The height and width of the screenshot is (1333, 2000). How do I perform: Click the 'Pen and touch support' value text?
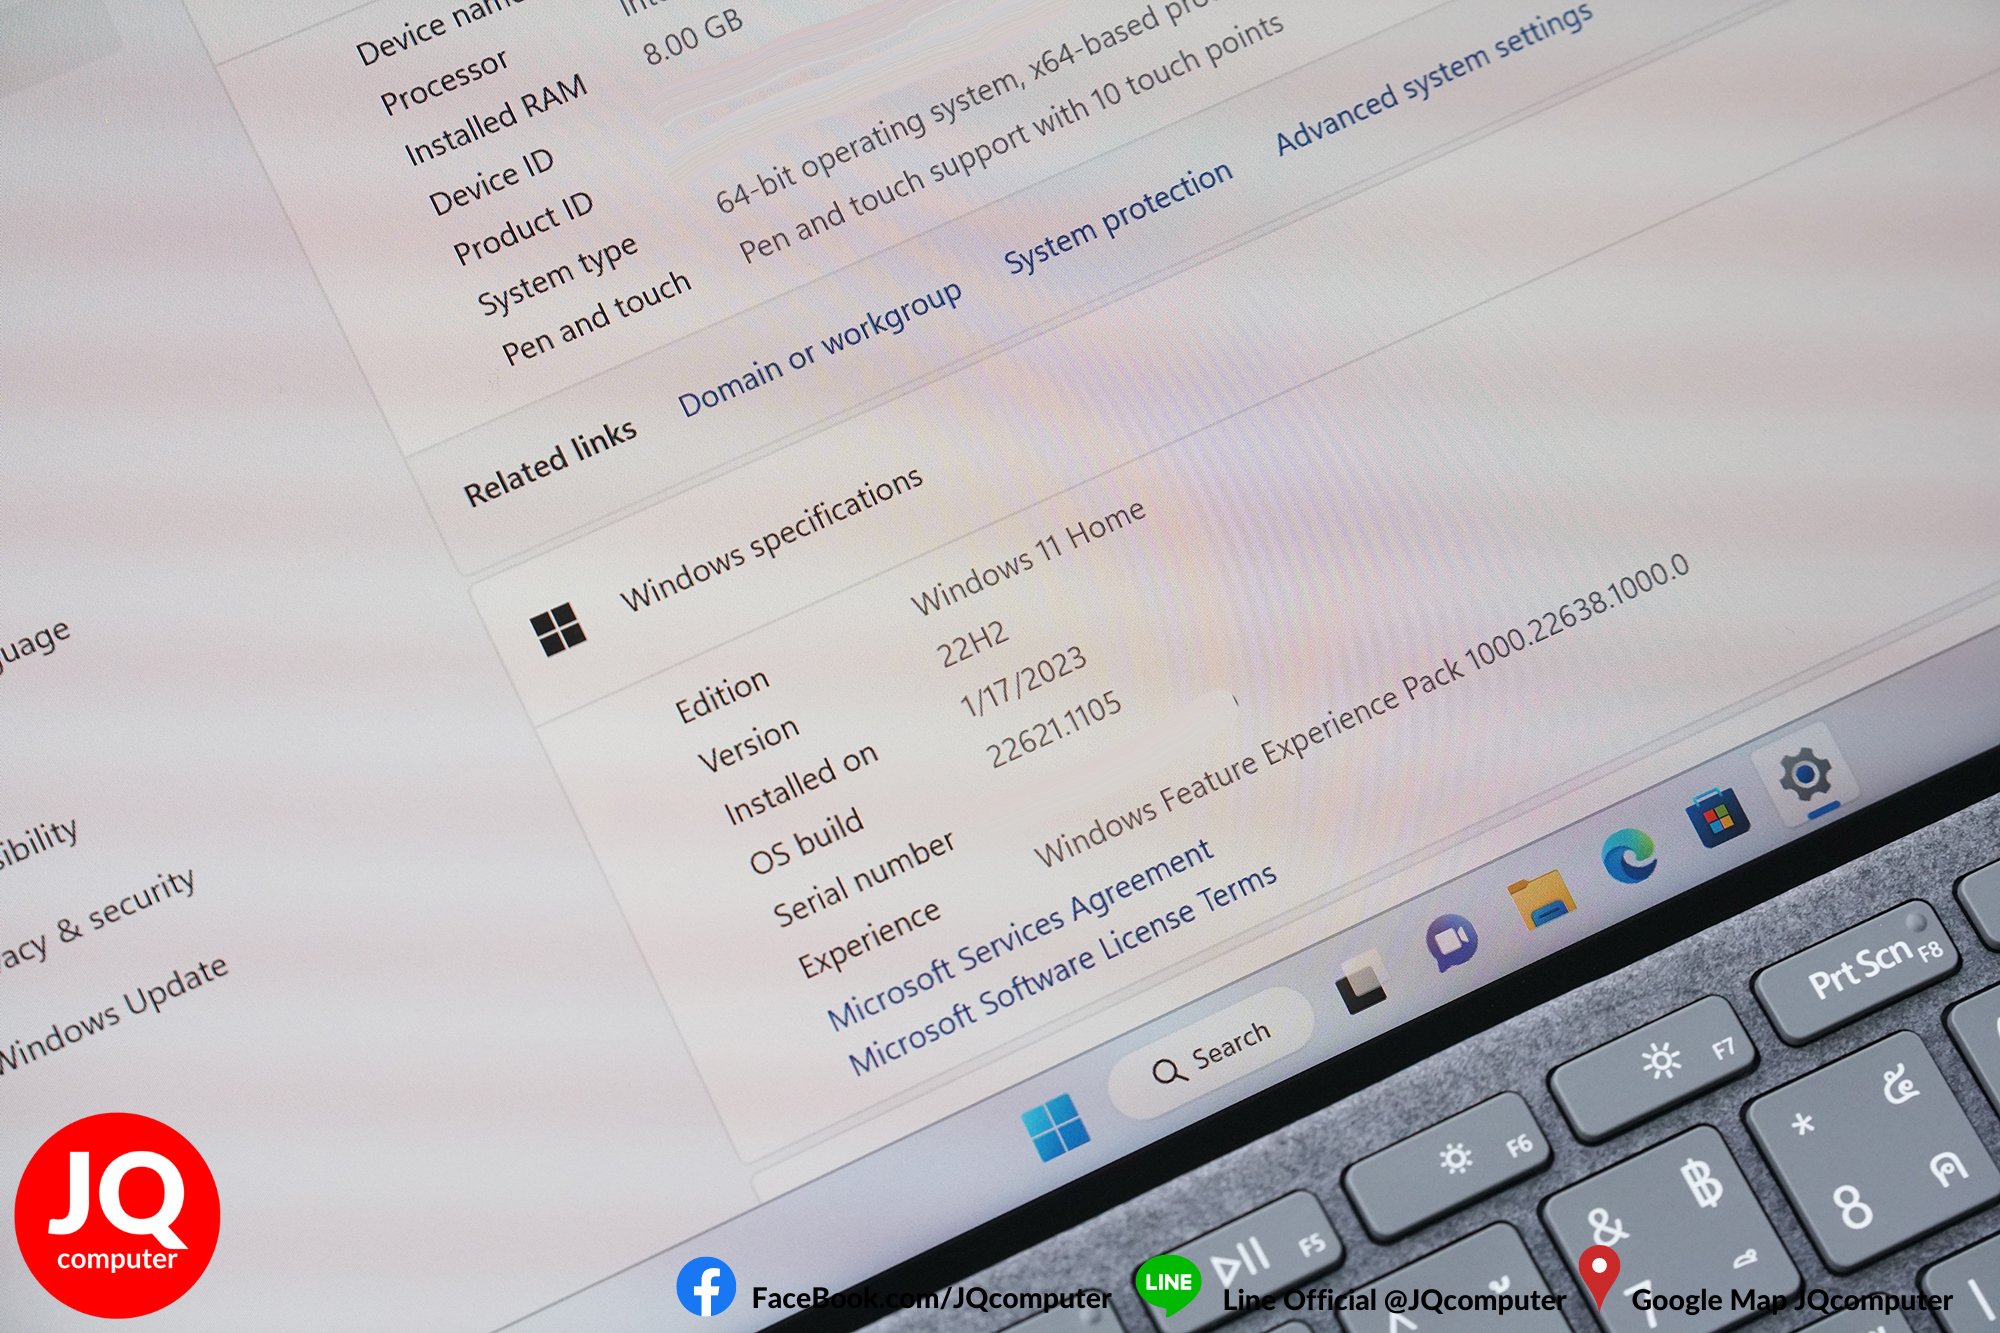[1011, 138]
